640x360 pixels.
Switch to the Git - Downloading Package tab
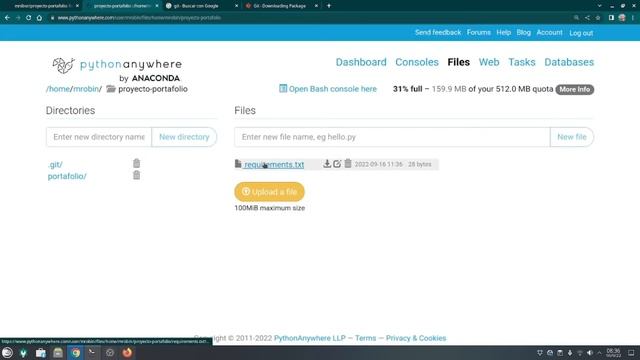280,6
